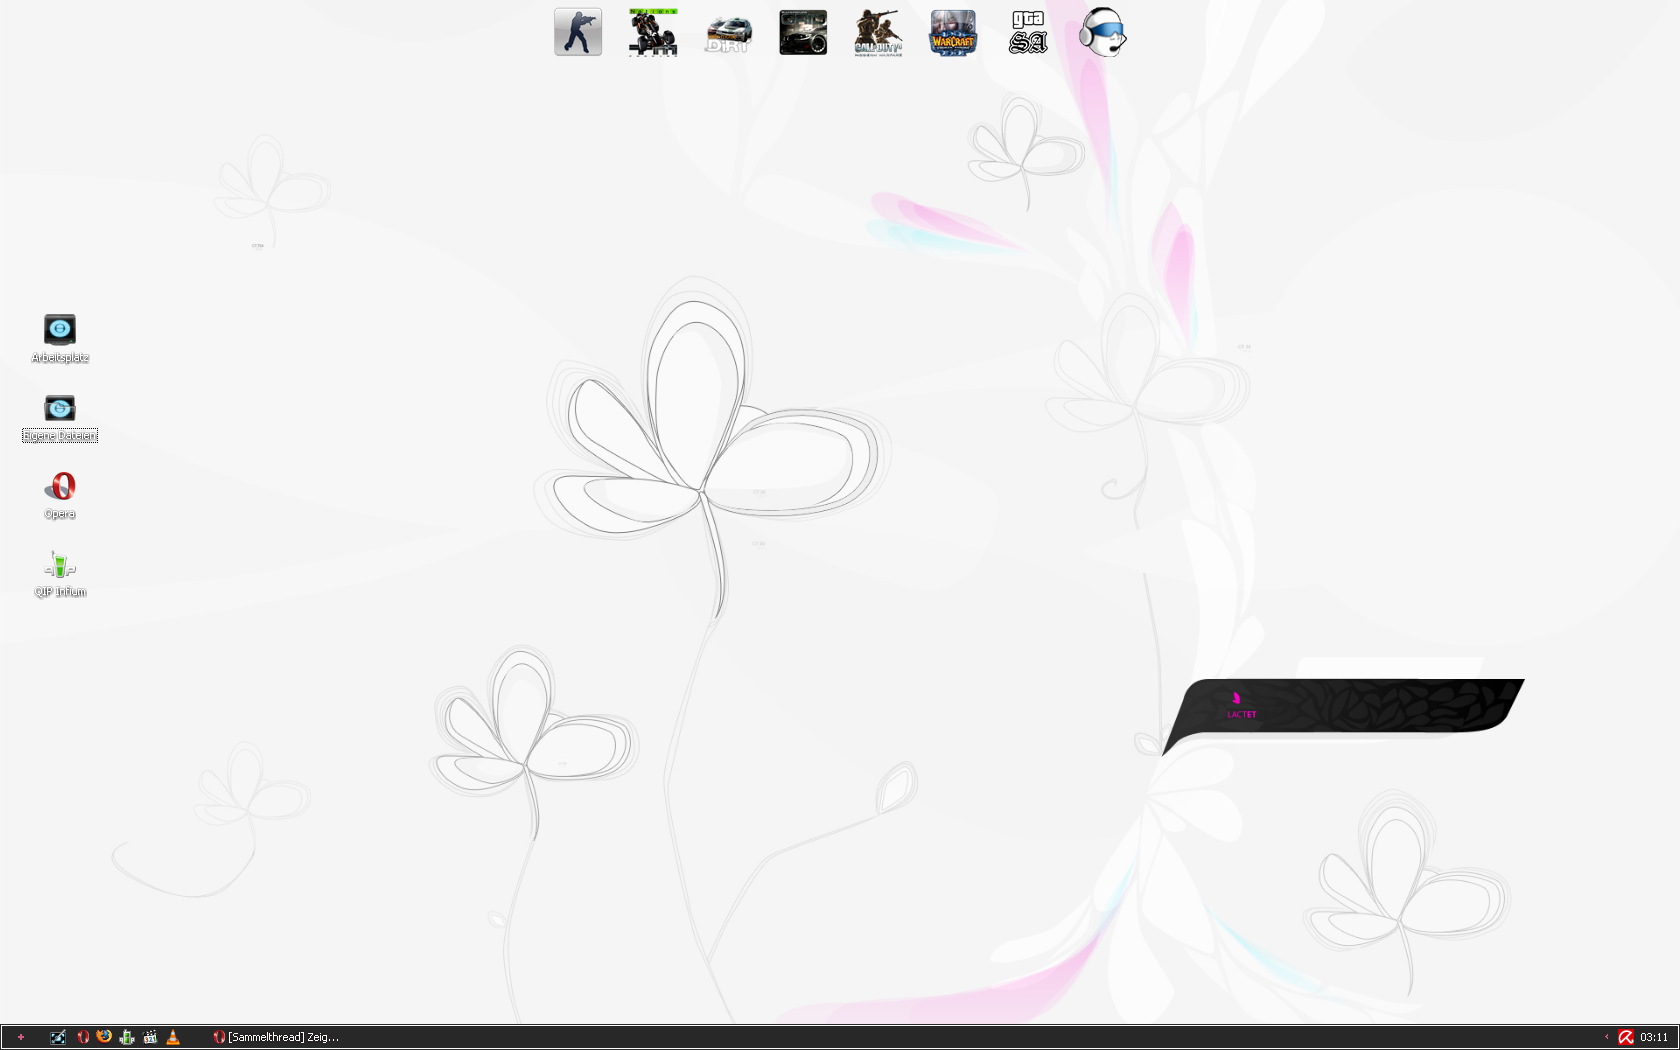Viewport: 1680px width, 1050px height.
Task: Launch Firefox from the quick launch bar
Action: (x=104, y=1037)
